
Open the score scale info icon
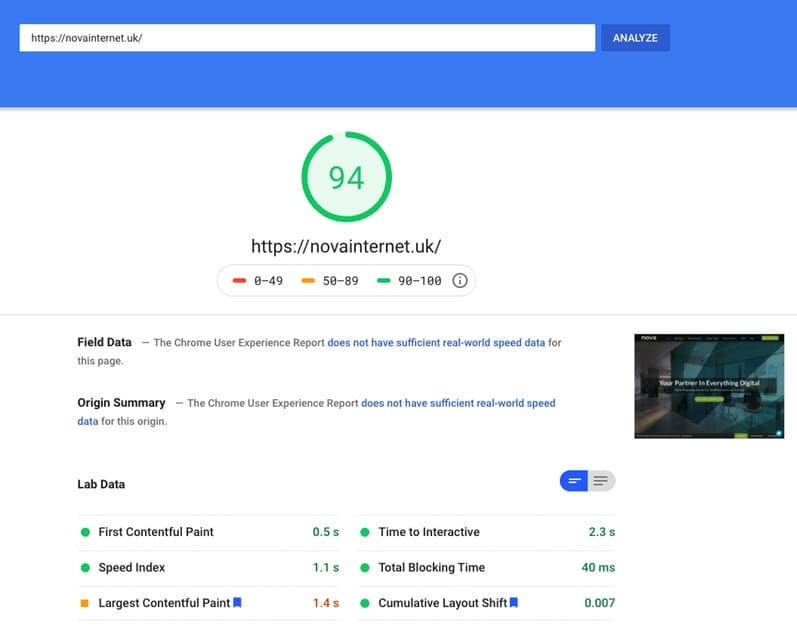pyautogui.click(x=459, y=281)
